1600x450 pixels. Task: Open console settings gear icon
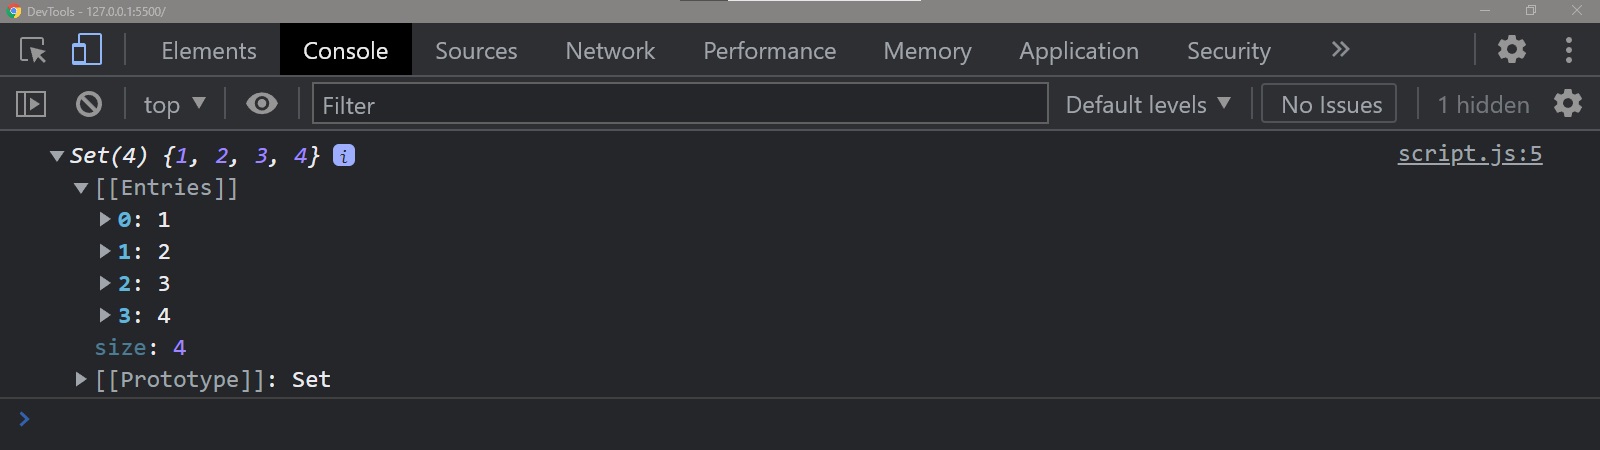tap(1567, 104)
